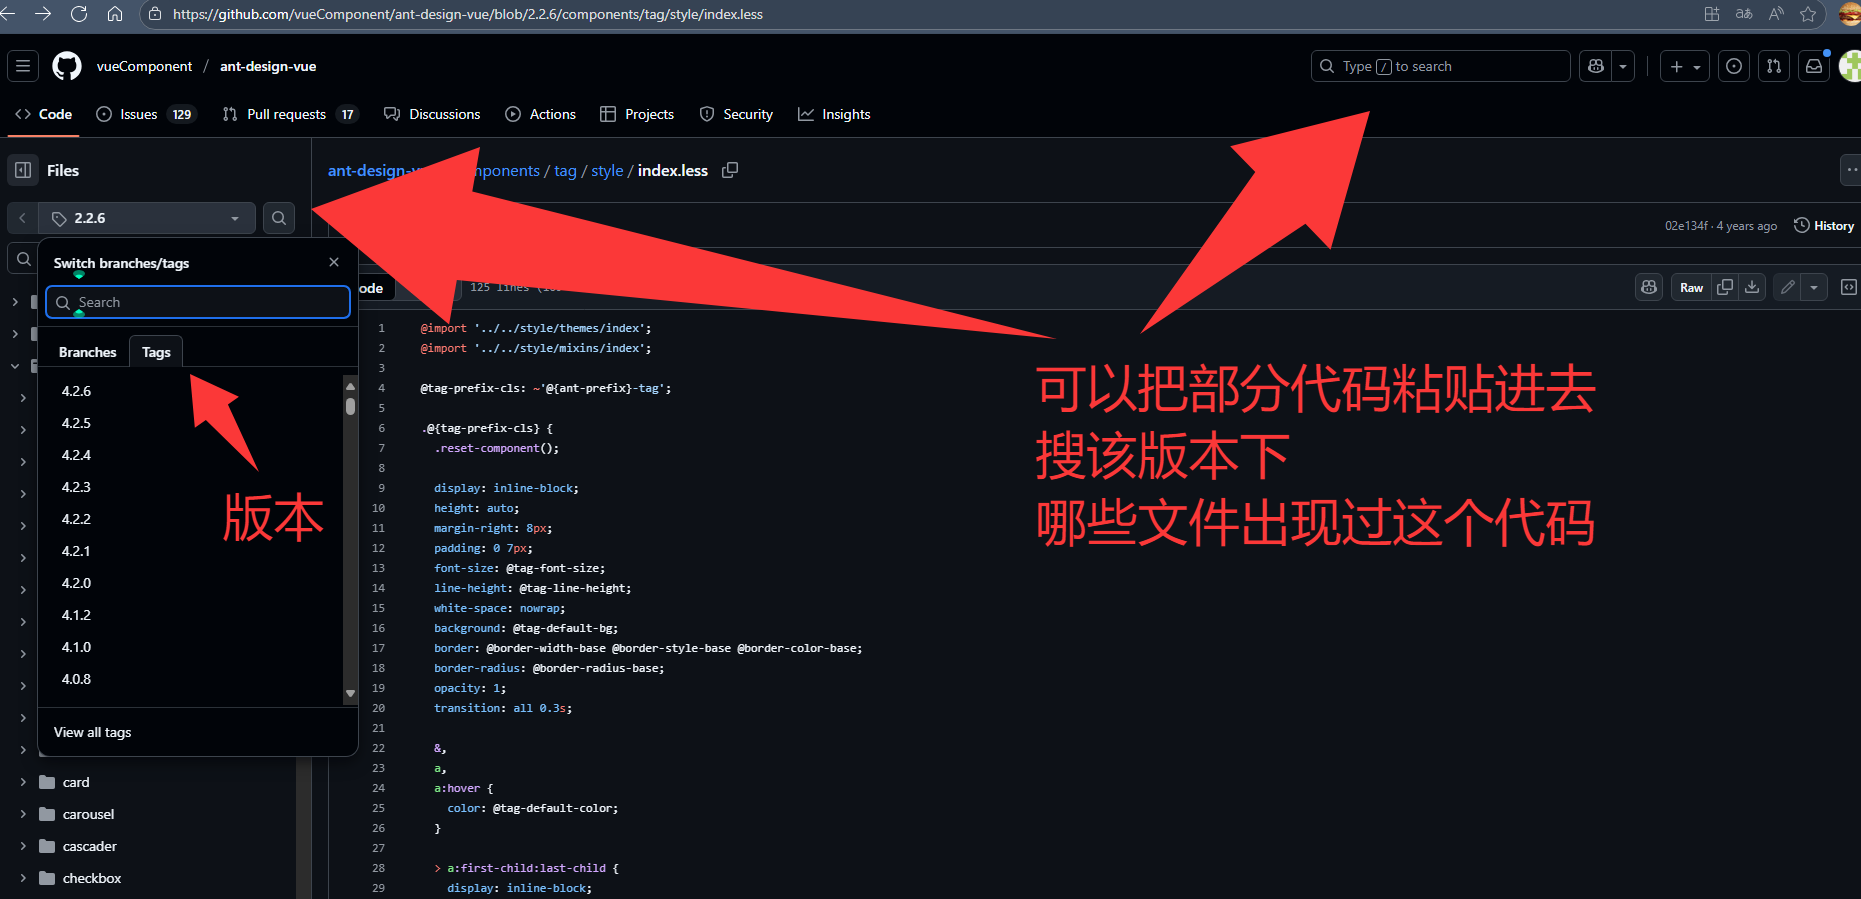This screenshot has height=899, width=1861.
Task: Copy file path icon beside index.less
Action: pyautogui.click(x=730, y=170)
